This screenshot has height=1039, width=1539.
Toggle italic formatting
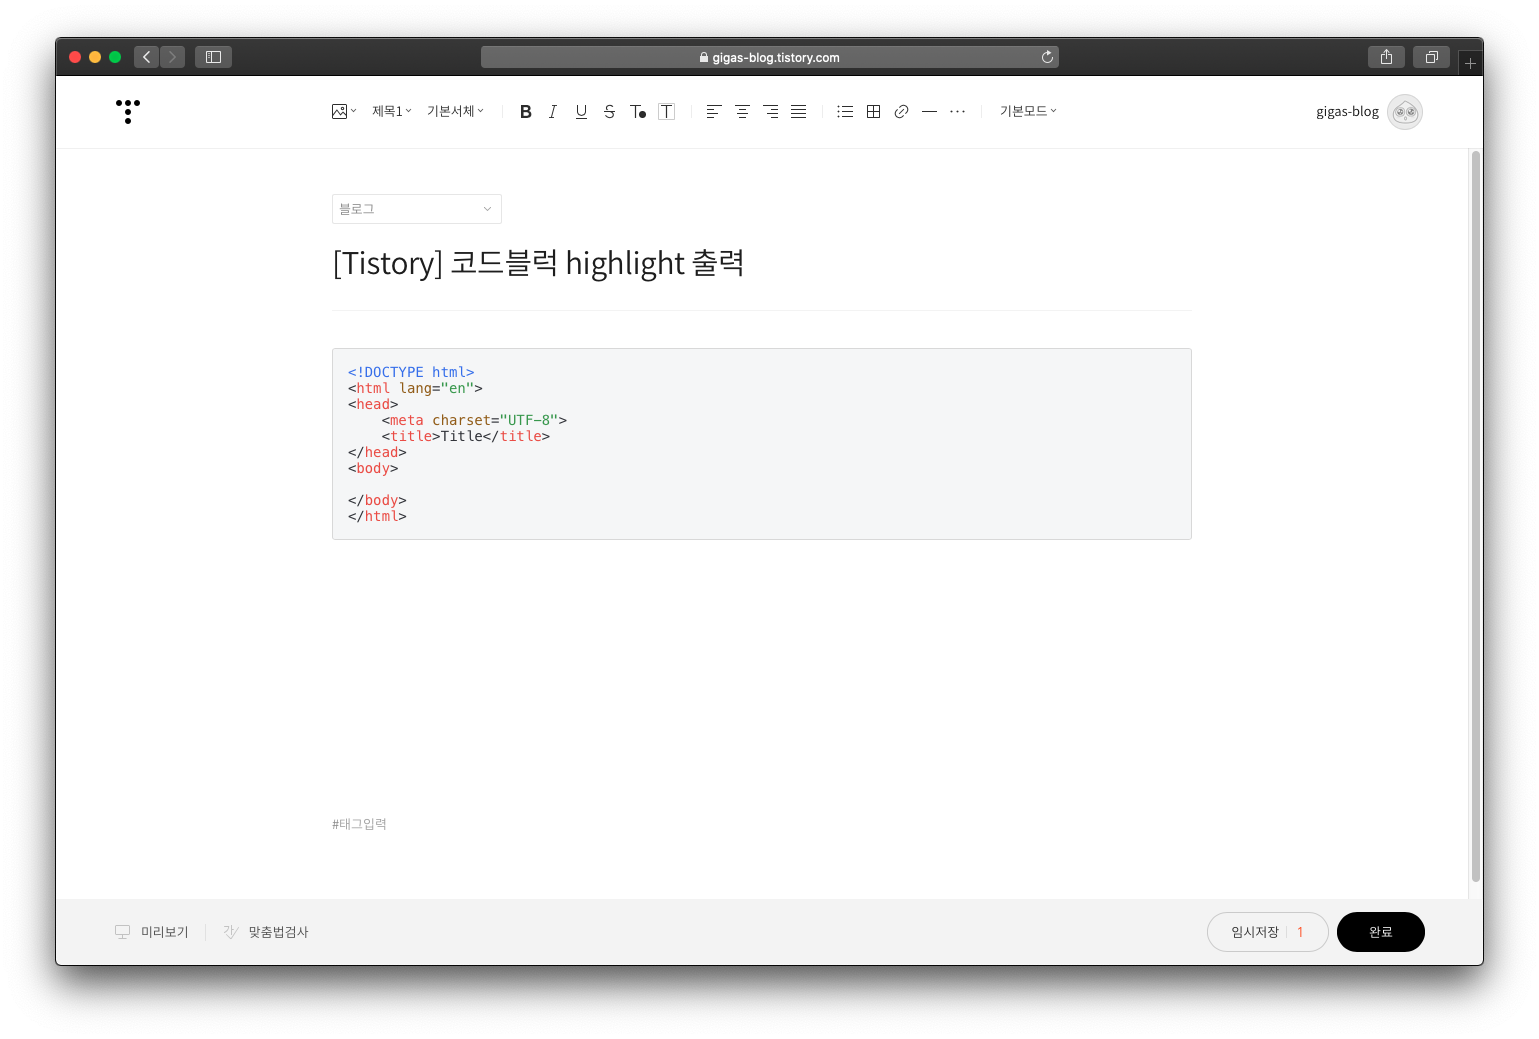point(553,112)
